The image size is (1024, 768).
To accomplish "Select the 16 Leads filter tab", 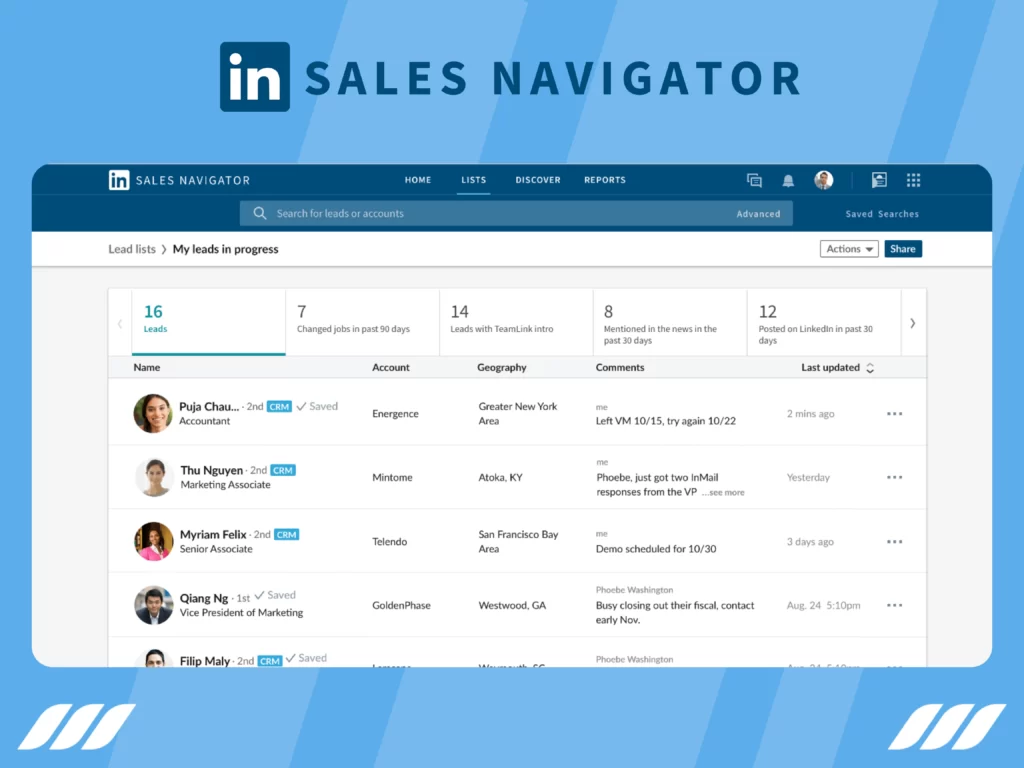I will [x=208, y=322].
